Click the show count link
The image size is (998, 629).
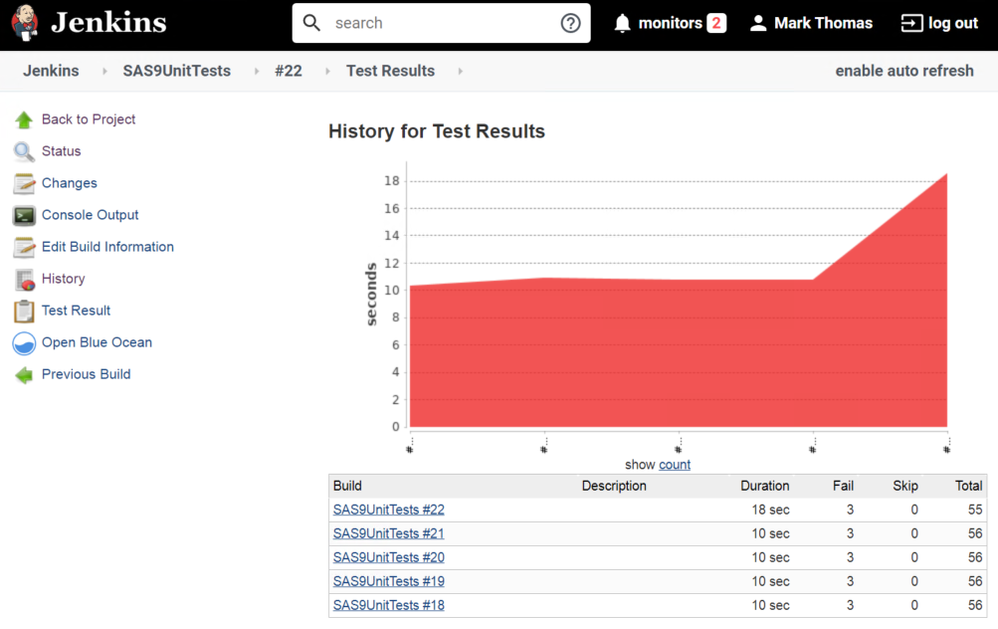pos(675,465)
